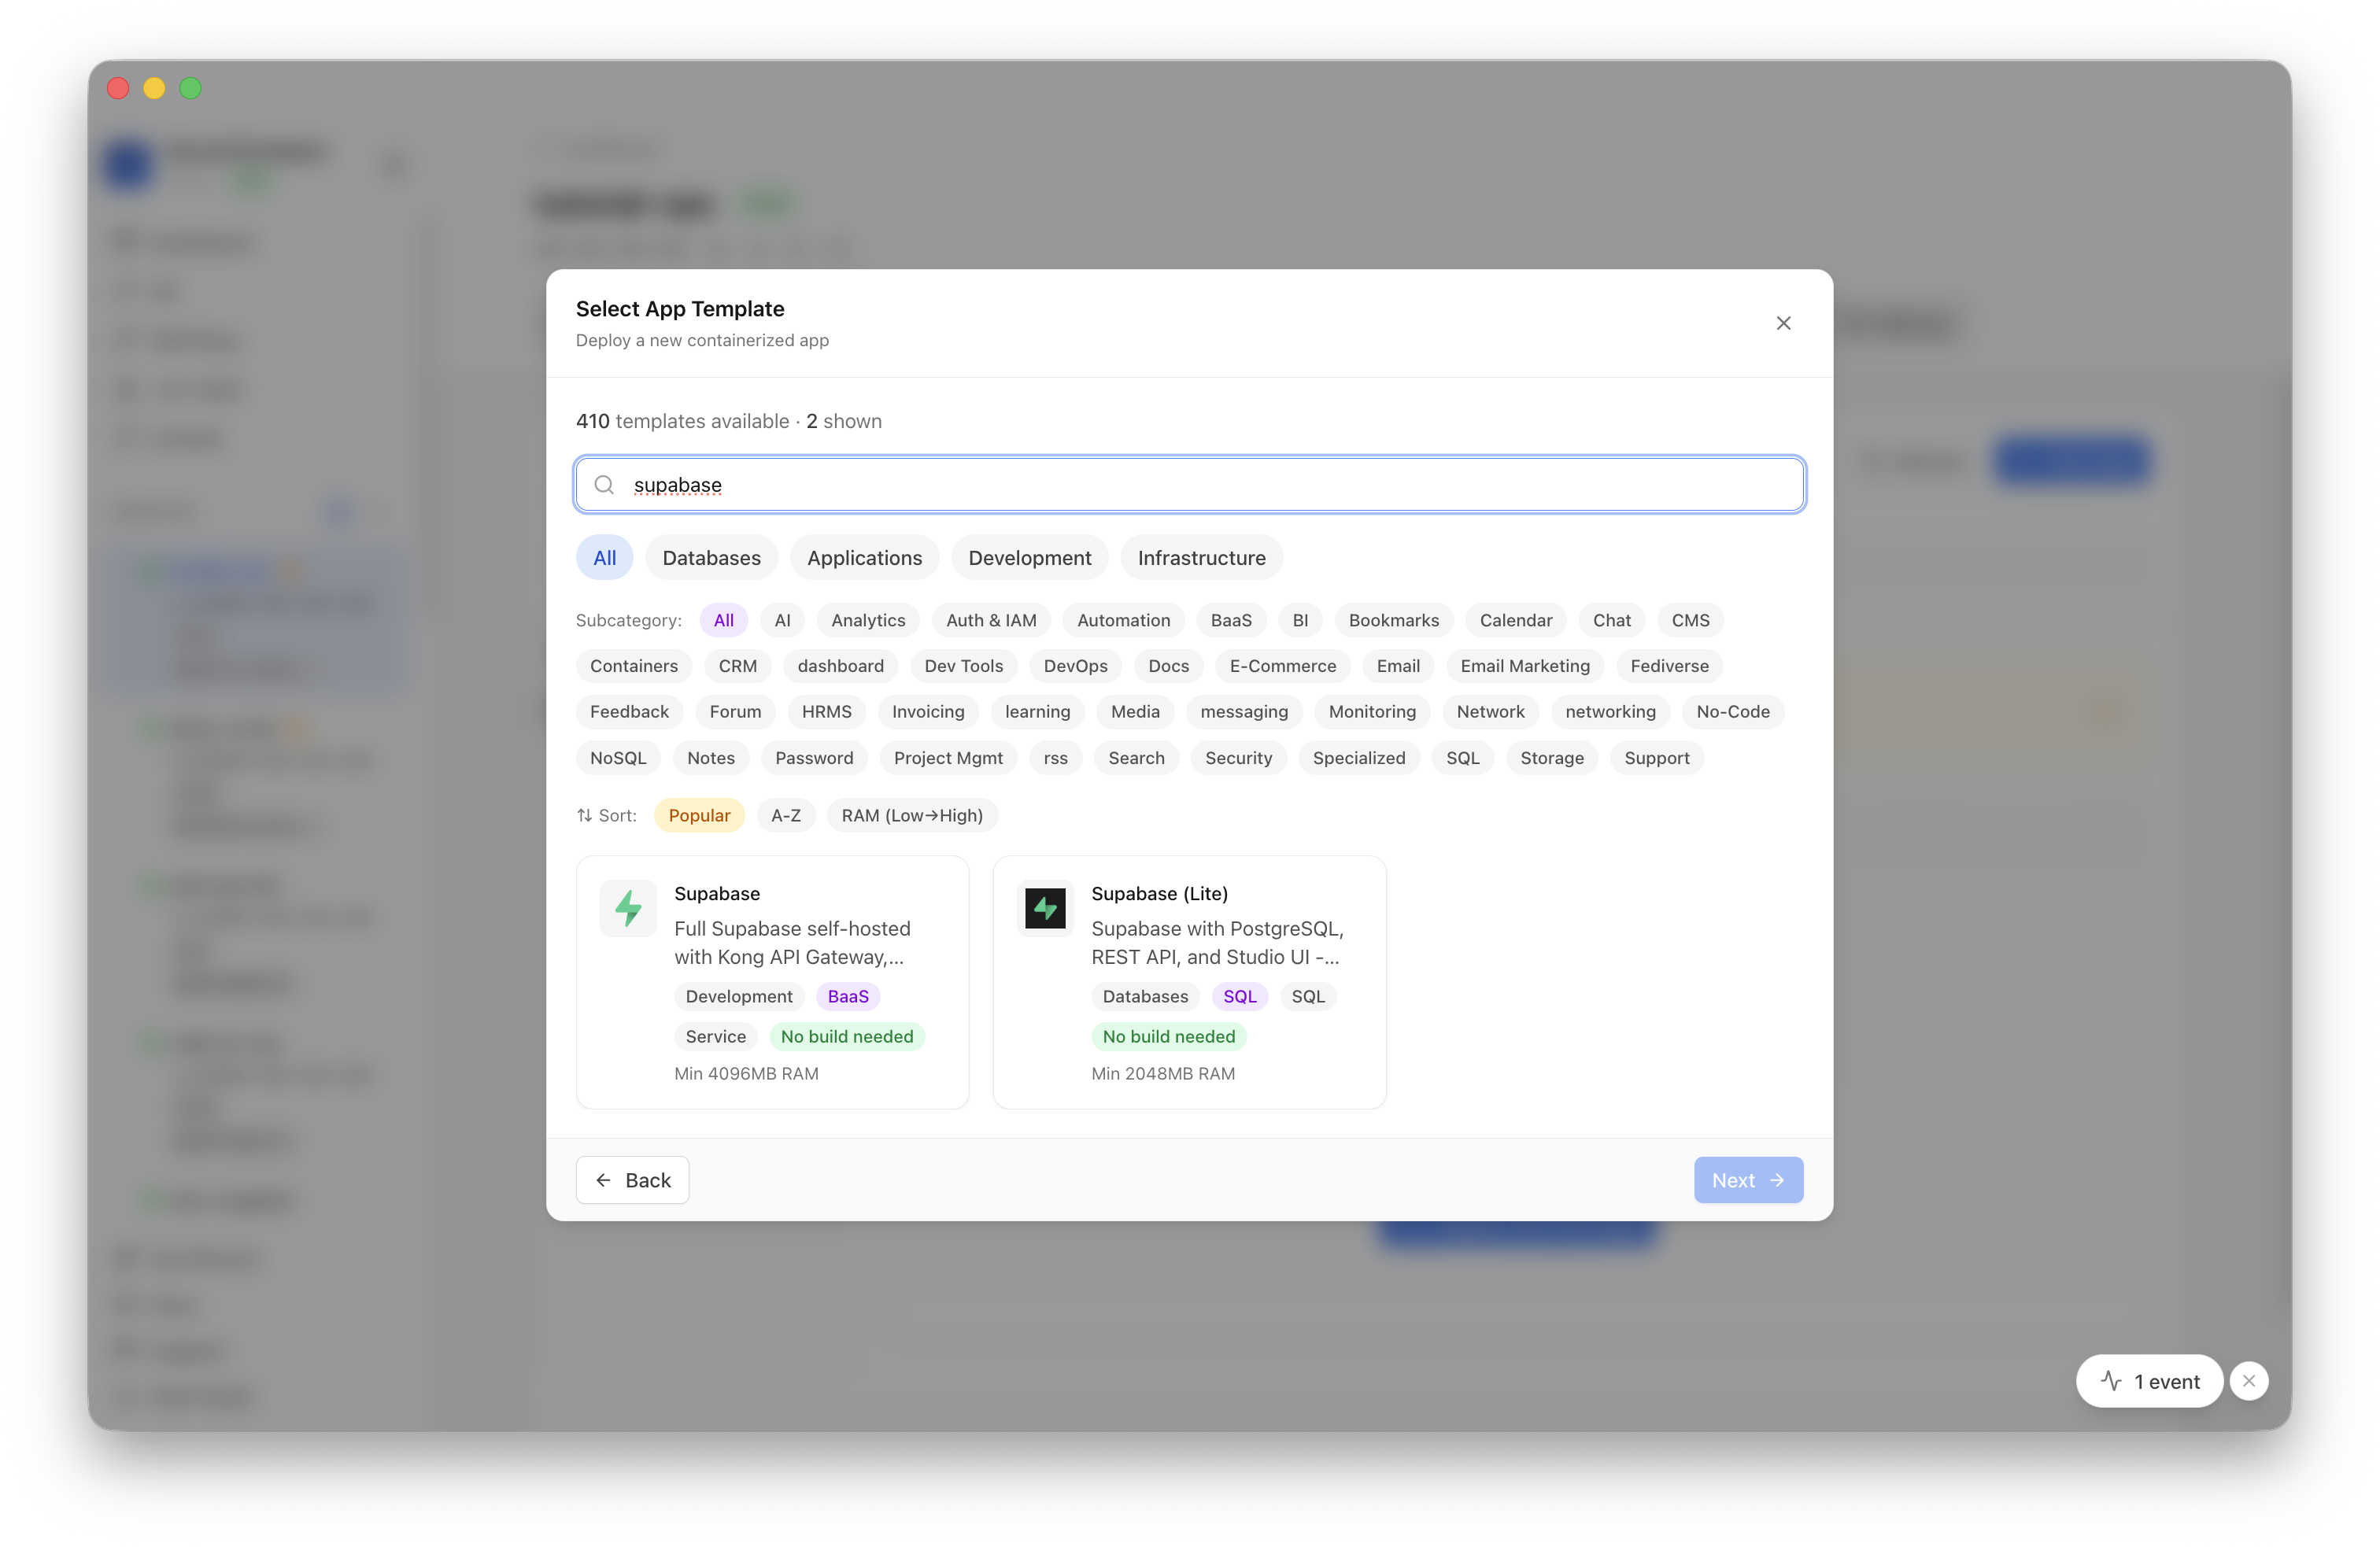Click 'Min 2048MB RAM' text
2380x1547 pixels.
[1163, 1073]
